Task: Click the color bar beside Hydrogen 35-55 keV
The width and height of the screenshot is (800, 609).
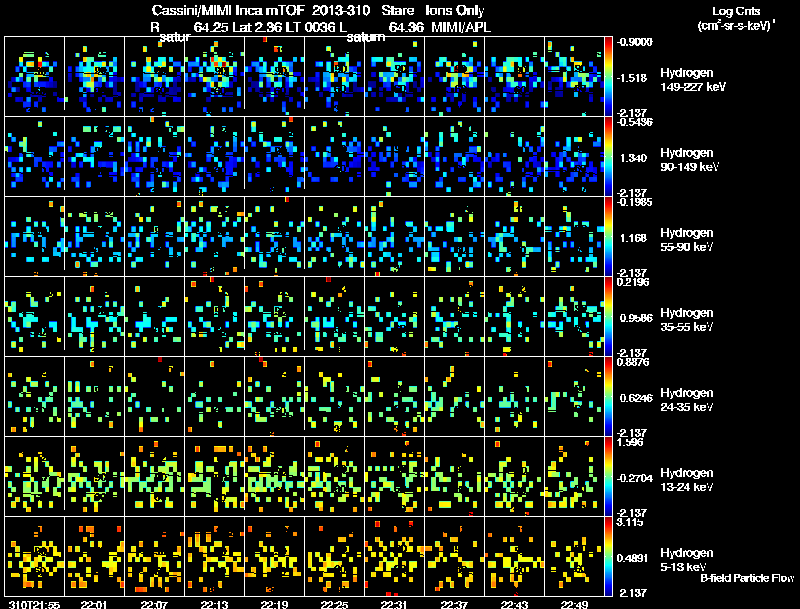Action: pos(608,316)
